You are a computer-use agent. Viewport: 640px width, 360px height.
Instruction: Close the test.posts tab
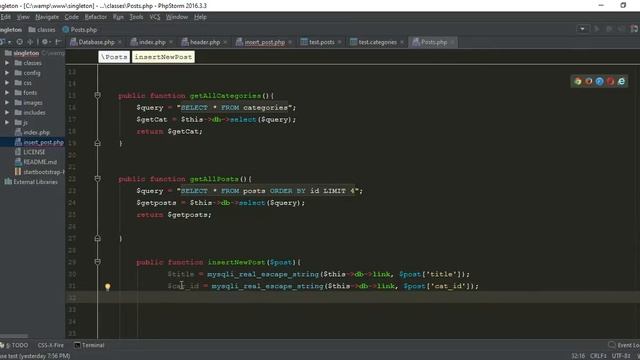pyautogui.click(x=339, y=42)
